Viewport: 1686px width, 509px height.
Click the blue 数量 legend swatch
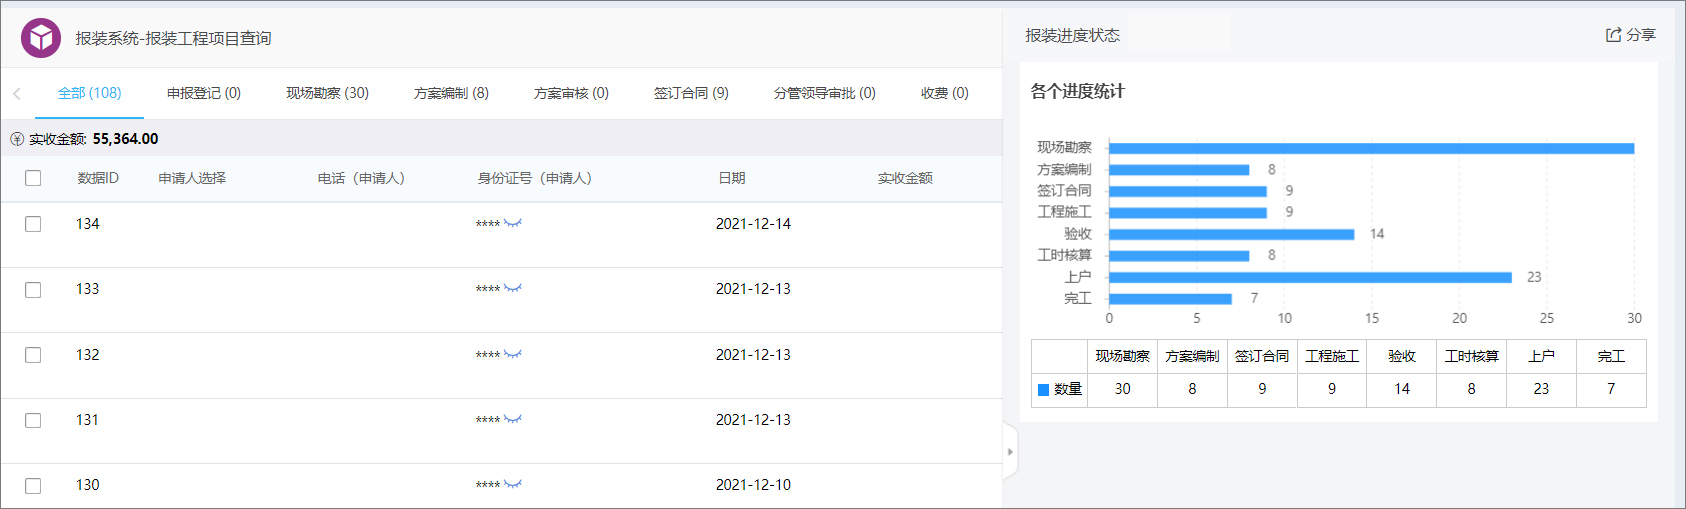click(1044, 389)
